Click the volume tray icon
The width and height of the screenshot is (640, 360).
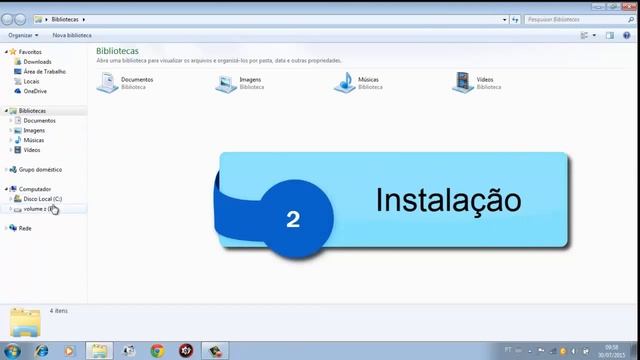coord(573,351)
